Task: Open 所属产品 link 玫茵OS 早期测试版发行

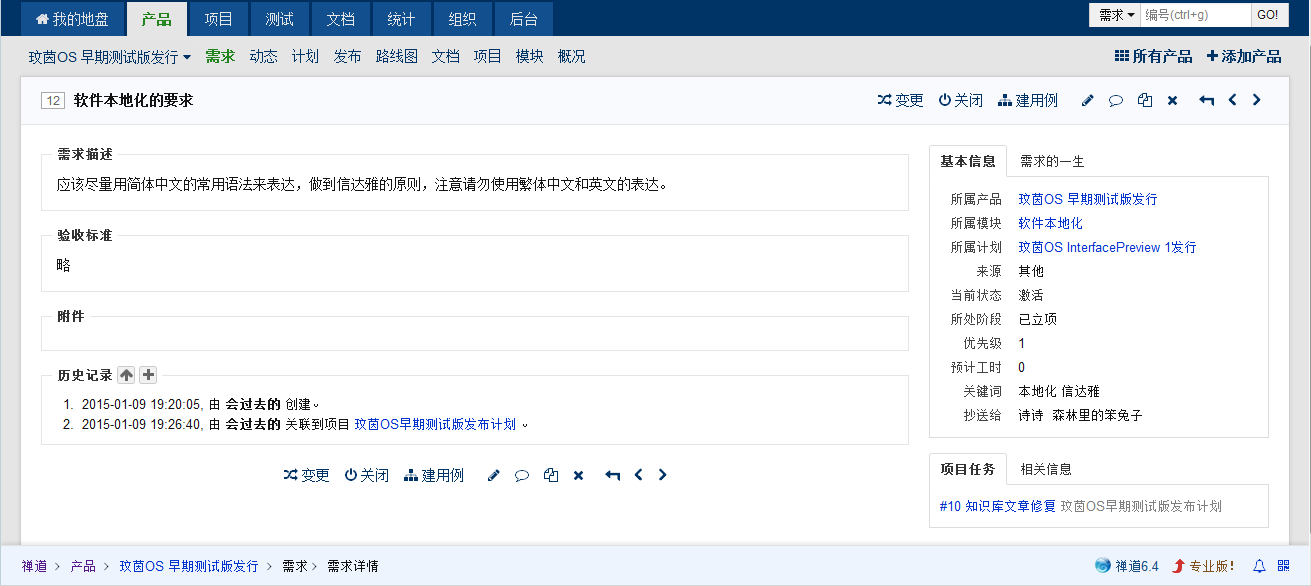Action: pos(1088,199)
